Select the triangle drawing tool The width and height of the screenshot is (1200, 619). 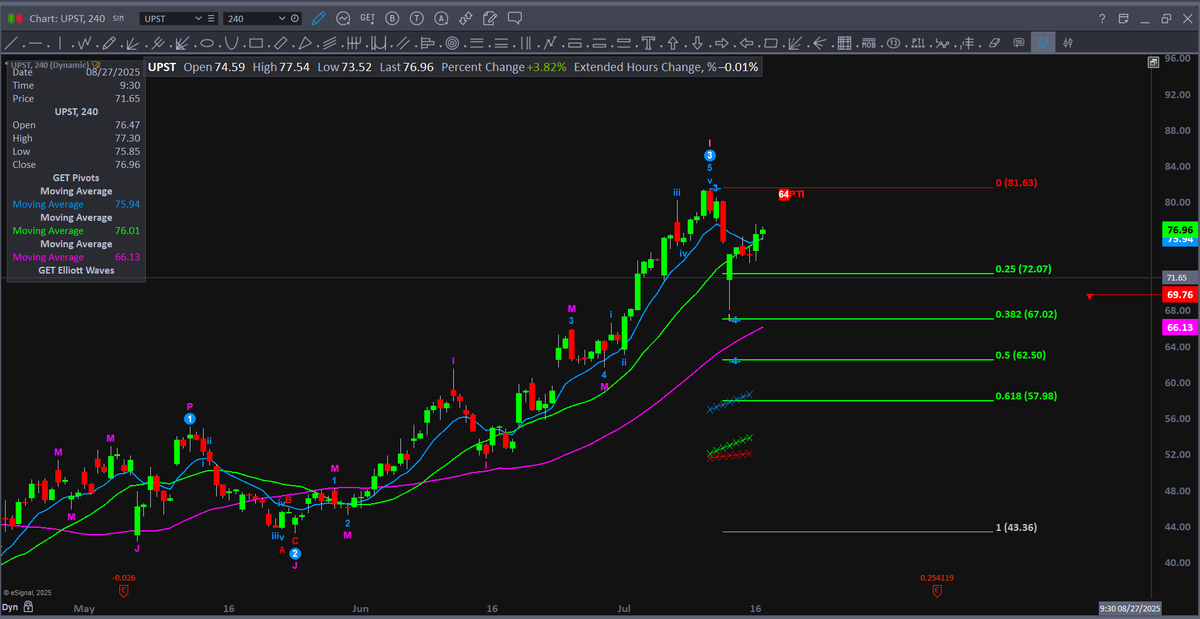(x=305, y=43)
